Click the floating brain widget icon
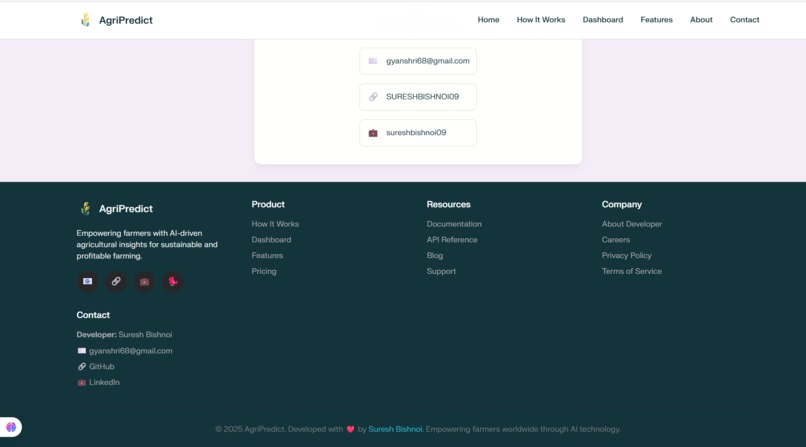The width and height of the screenshot is (806, 447). click(x=11, y=427)
